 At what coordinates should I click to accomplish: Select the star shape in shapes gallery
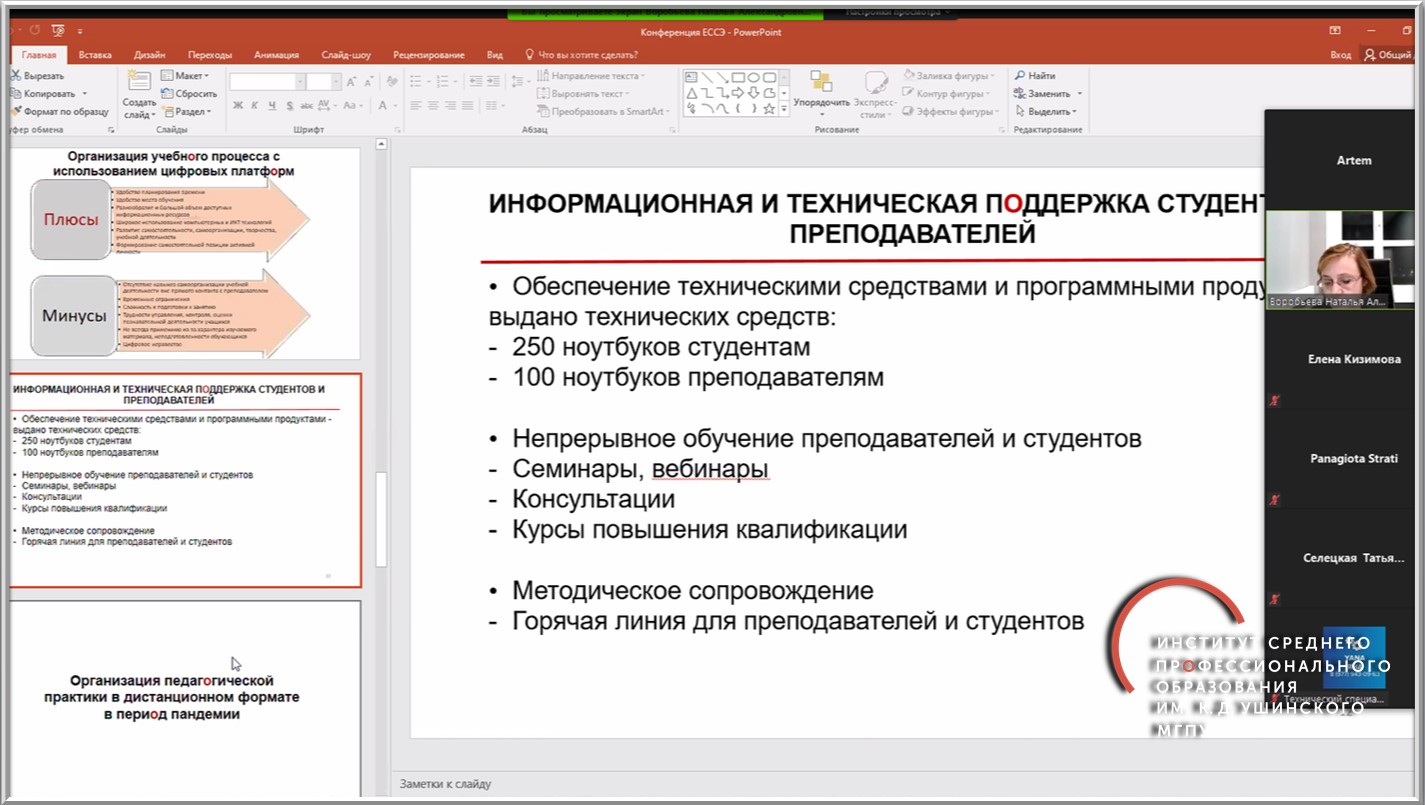point(769,108)
